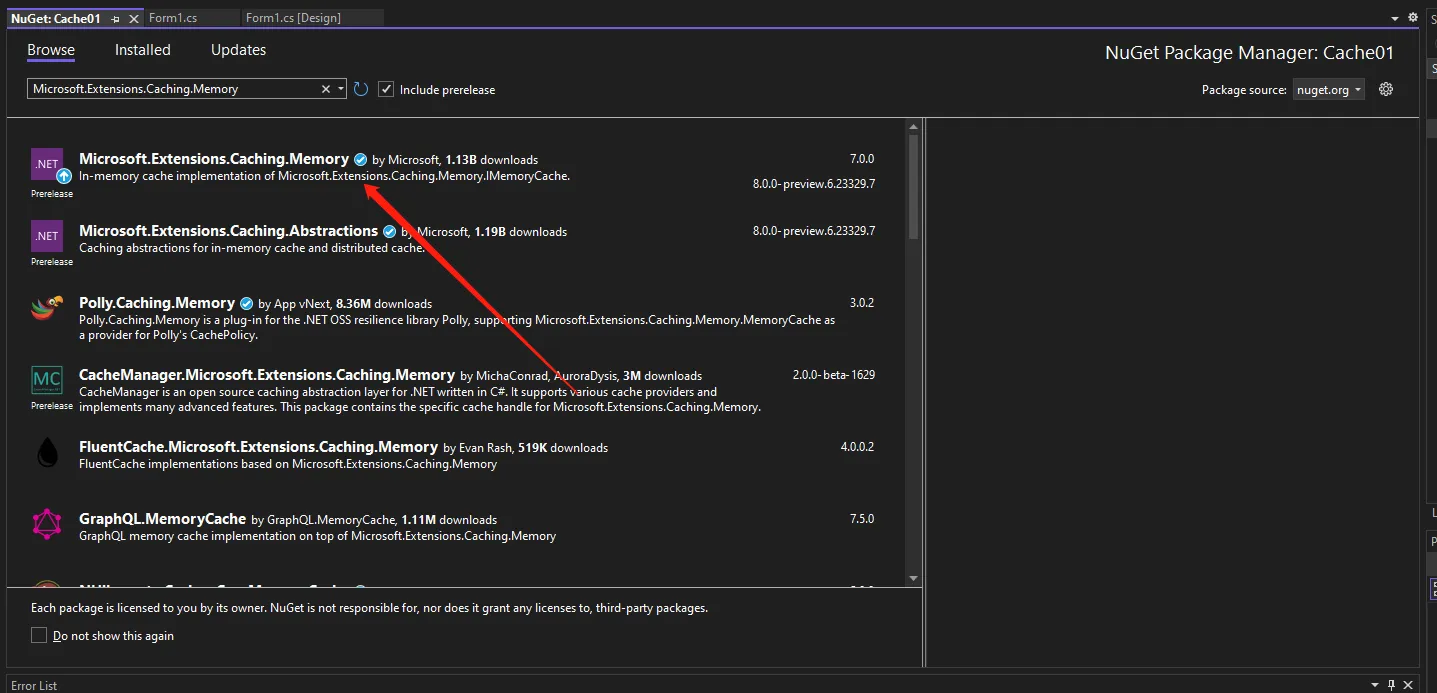Viewport: 1437px width, 693px height.
Task: Activate the NuGet: Cache01 document tab
Action: click(x=56, y=18)
